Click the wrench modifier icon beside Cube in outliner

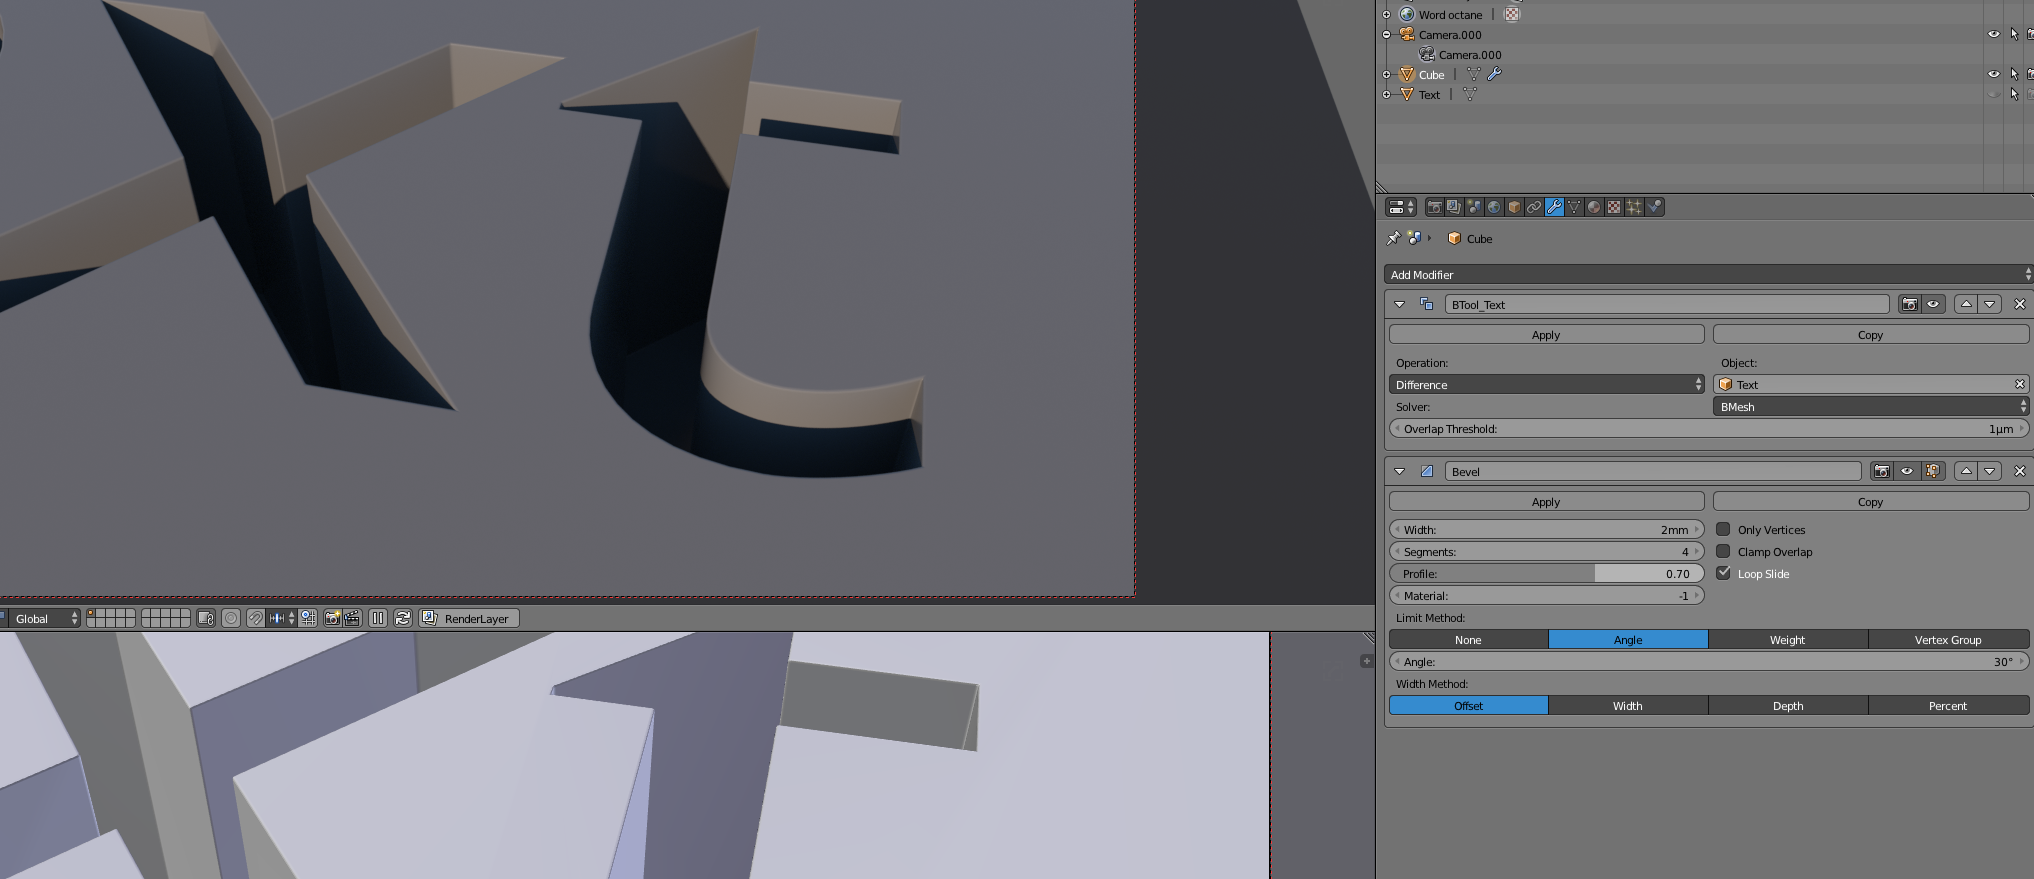click(x=1494, y=74)
